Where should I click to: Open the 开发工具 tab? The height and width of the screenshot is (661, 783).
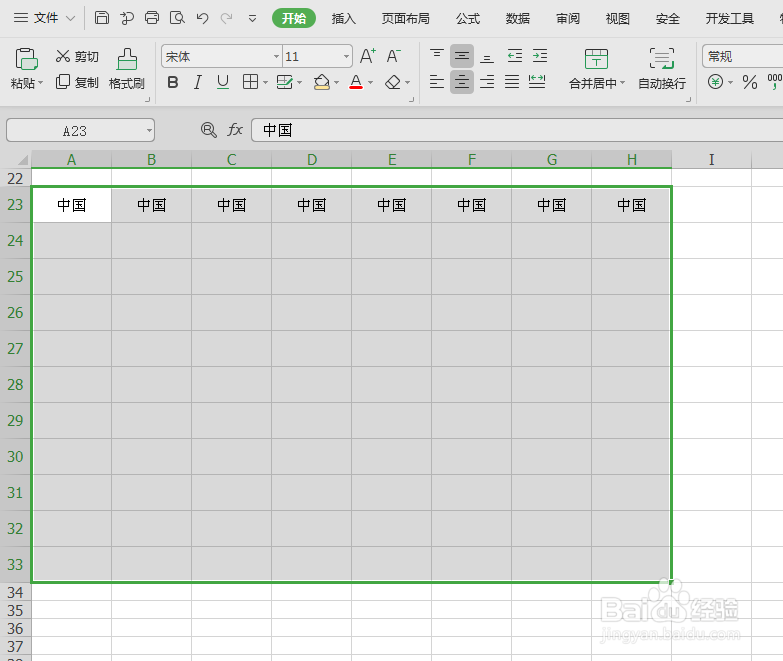tap(730, 18)
